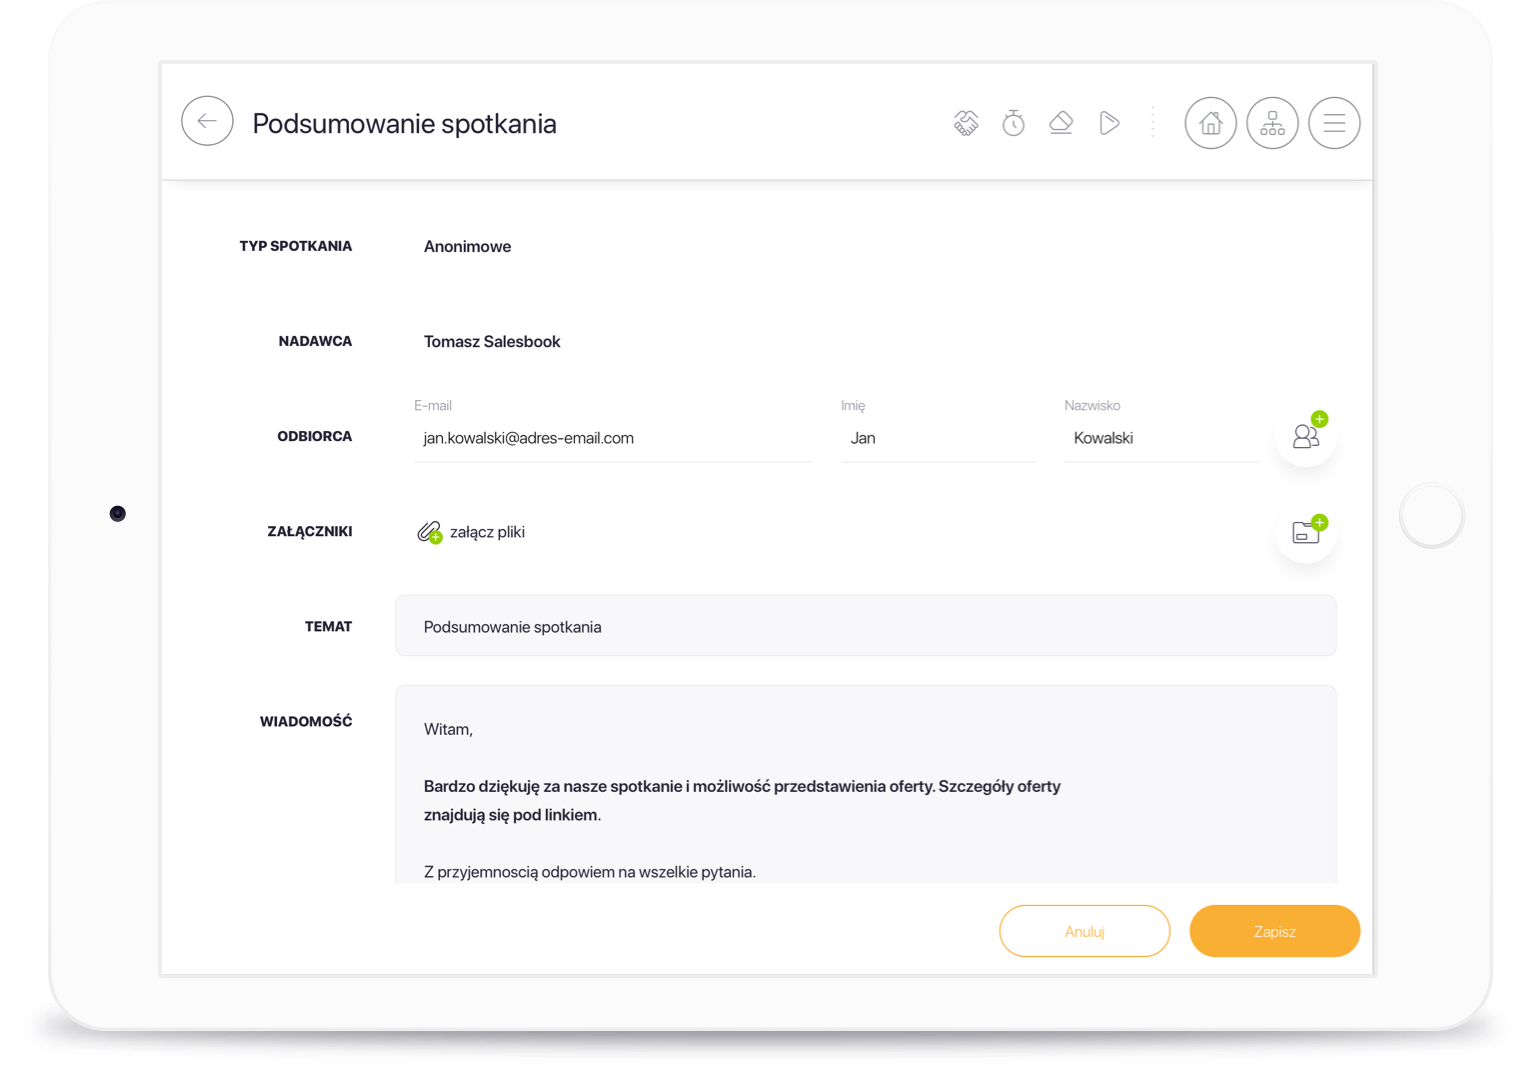Click the 'załącz pliki' link

(487, 532)
